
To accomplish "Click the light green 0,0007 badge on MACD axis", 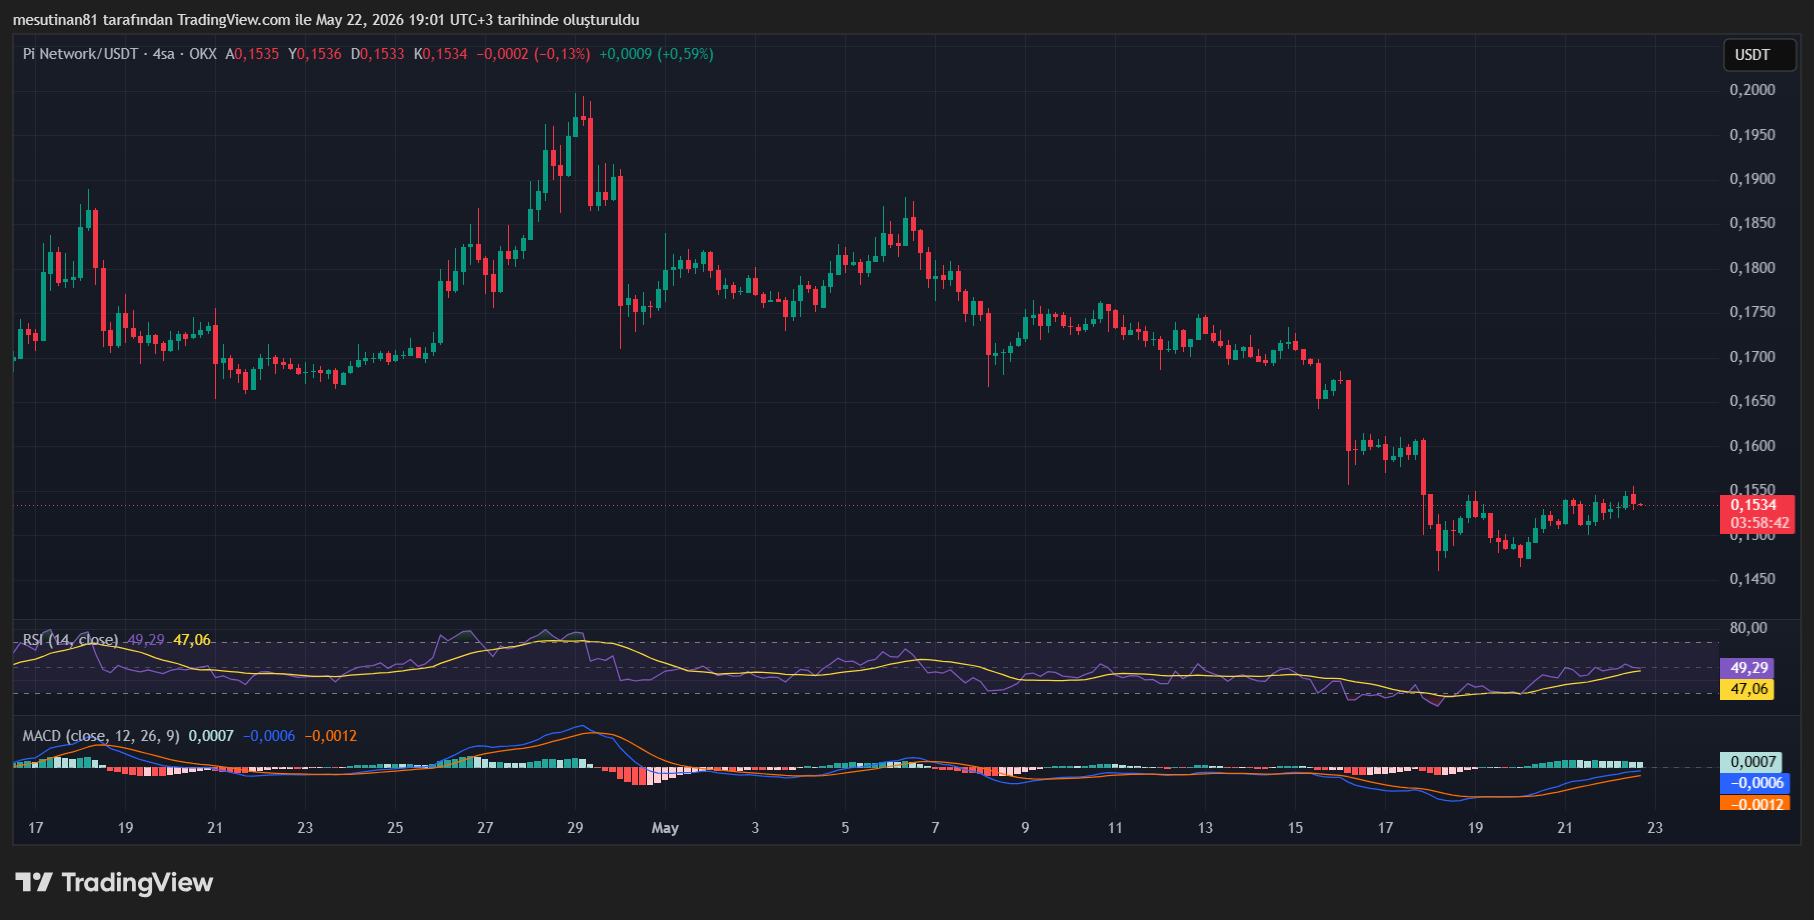I will tap(1752, 762).
